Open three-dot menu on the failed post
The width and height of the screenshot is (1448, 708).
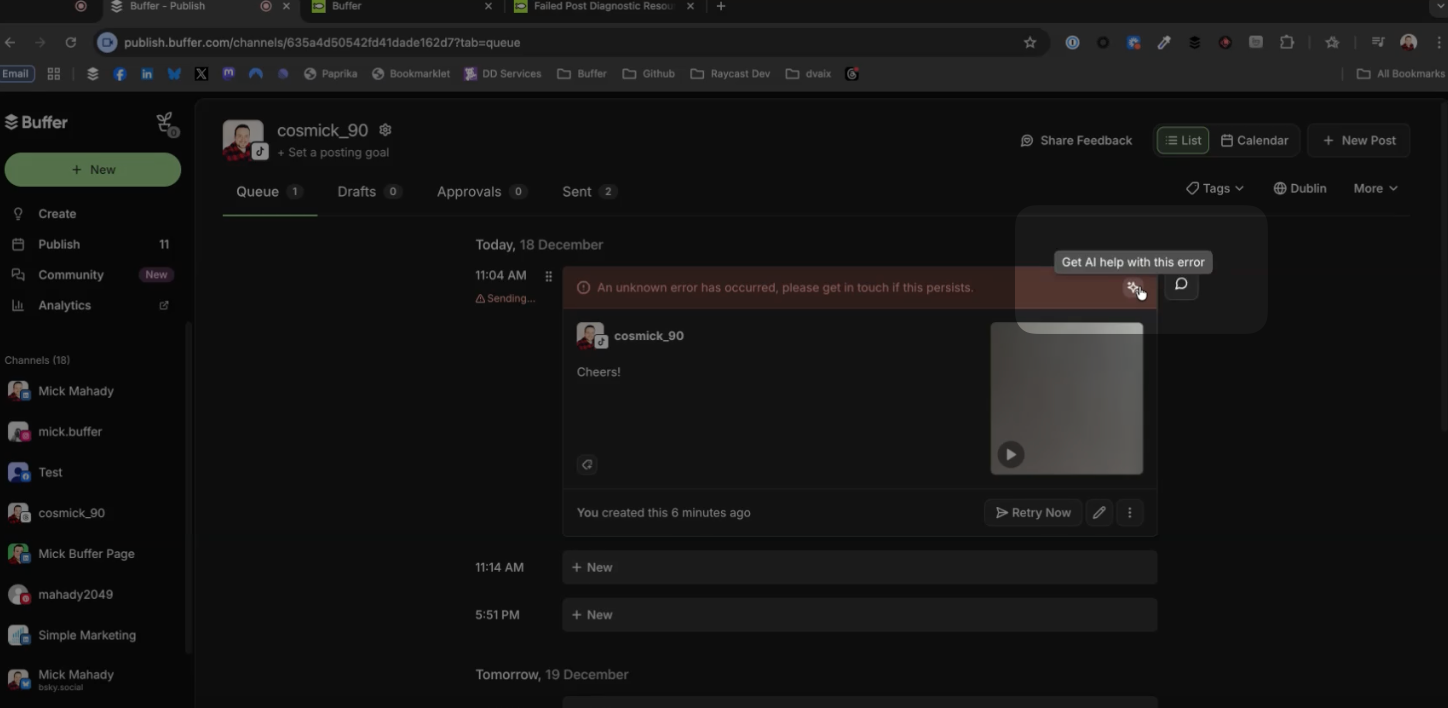pyautogui.click(x=1130, y=513)
